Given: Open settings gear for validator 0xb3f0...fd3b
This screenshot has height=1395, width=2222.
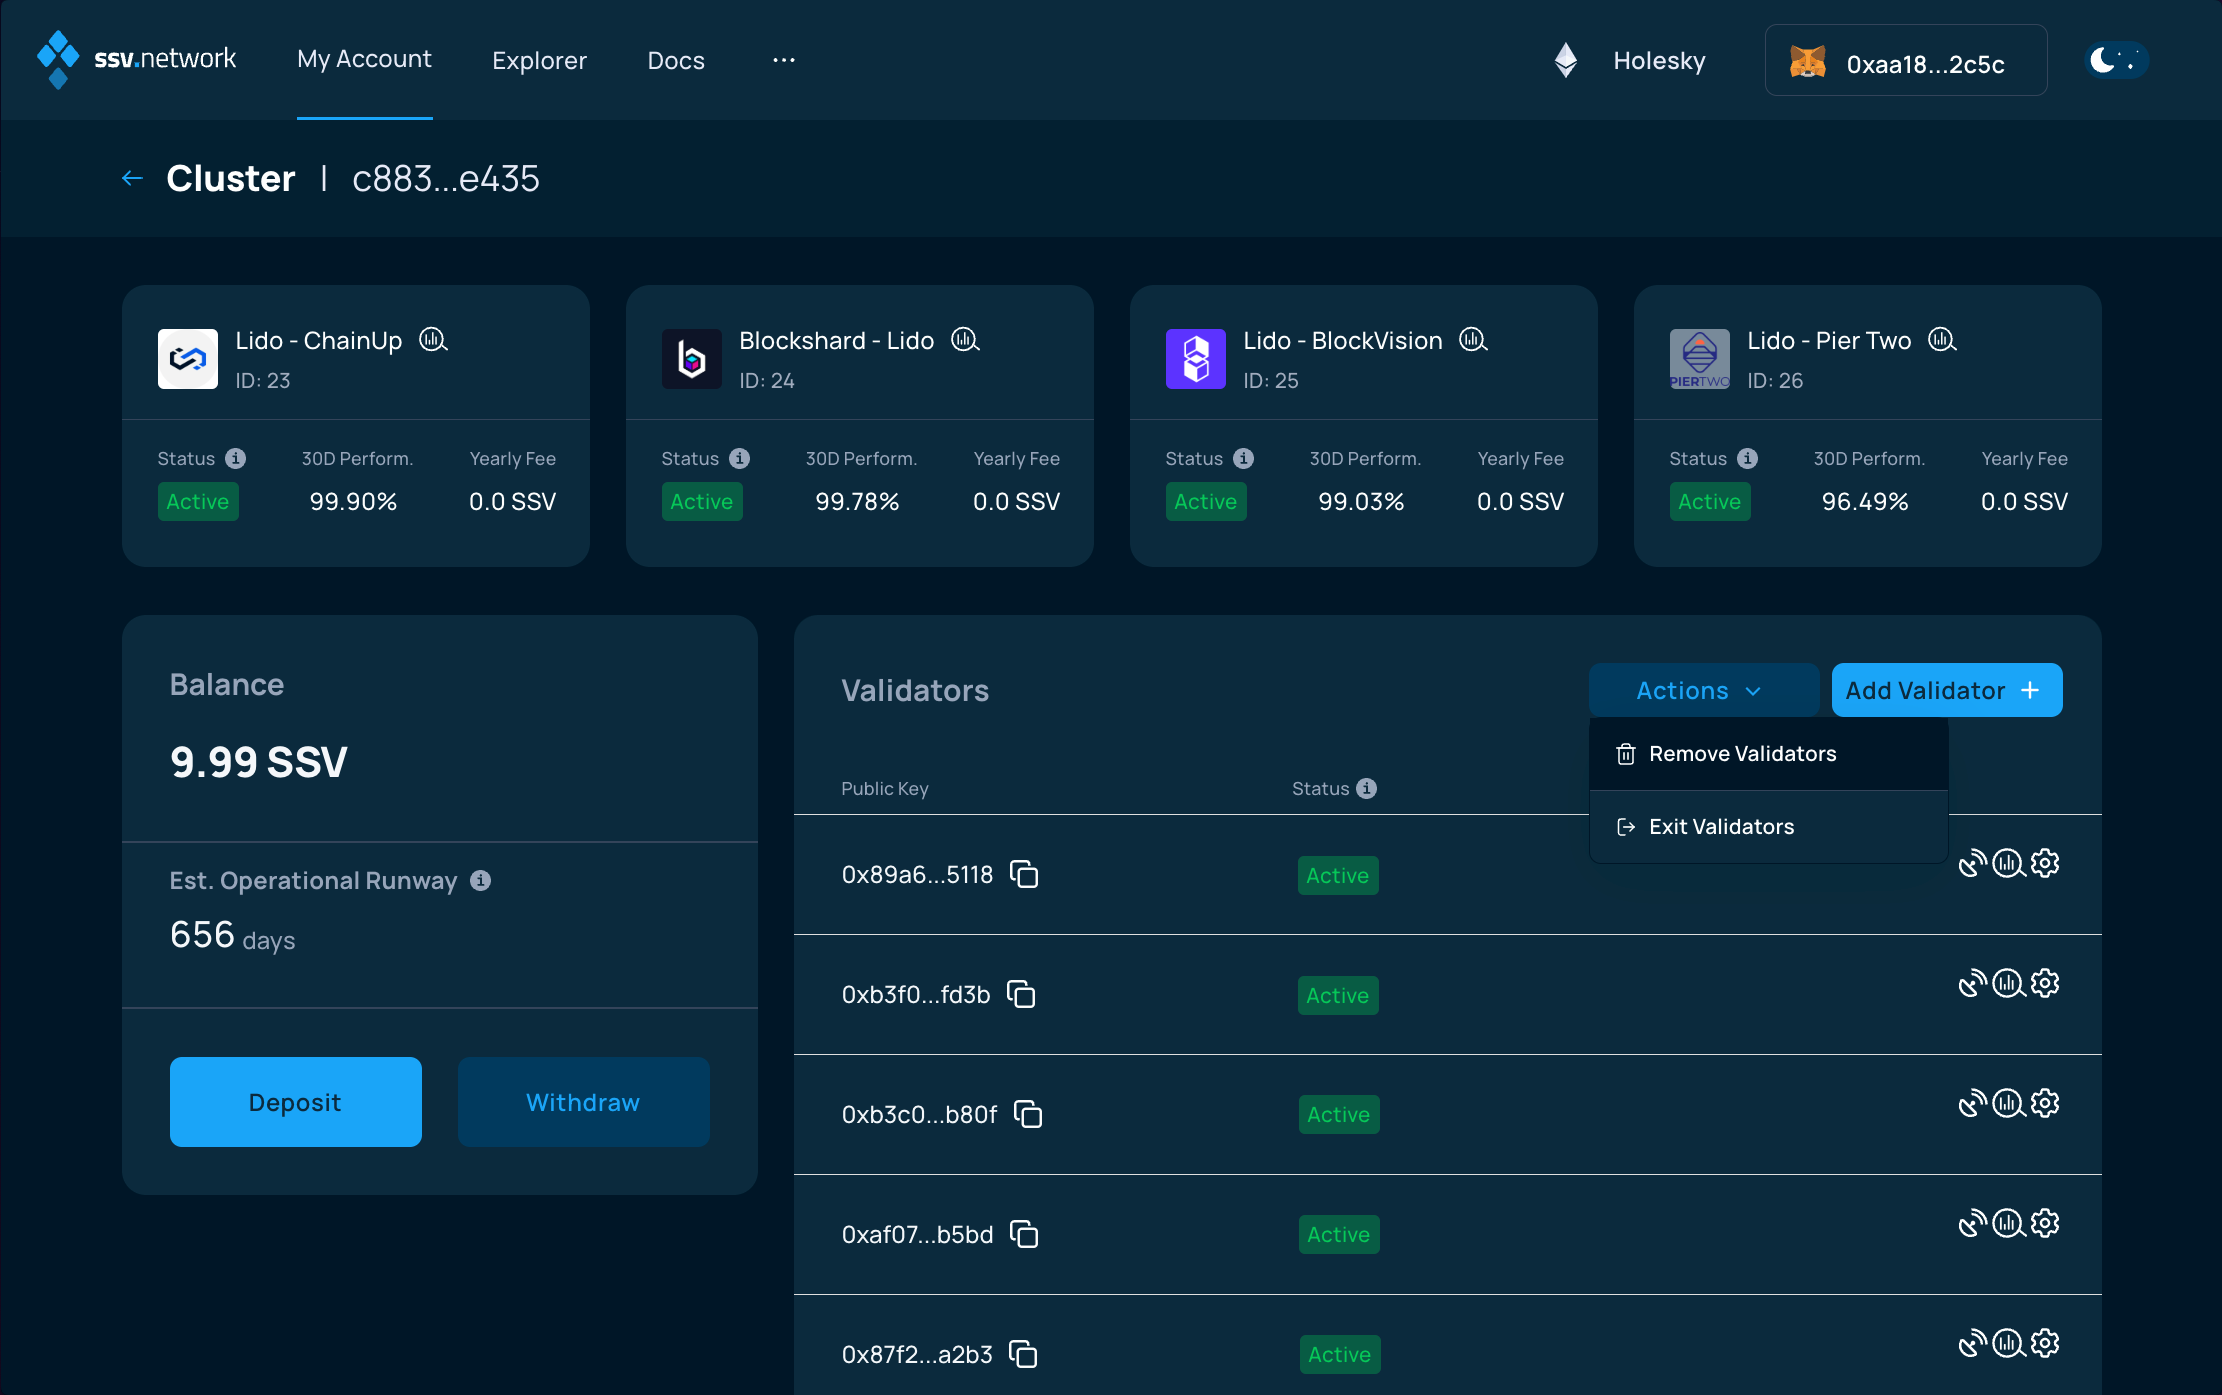Looking at the screenshot, I should pos(2045,983).
